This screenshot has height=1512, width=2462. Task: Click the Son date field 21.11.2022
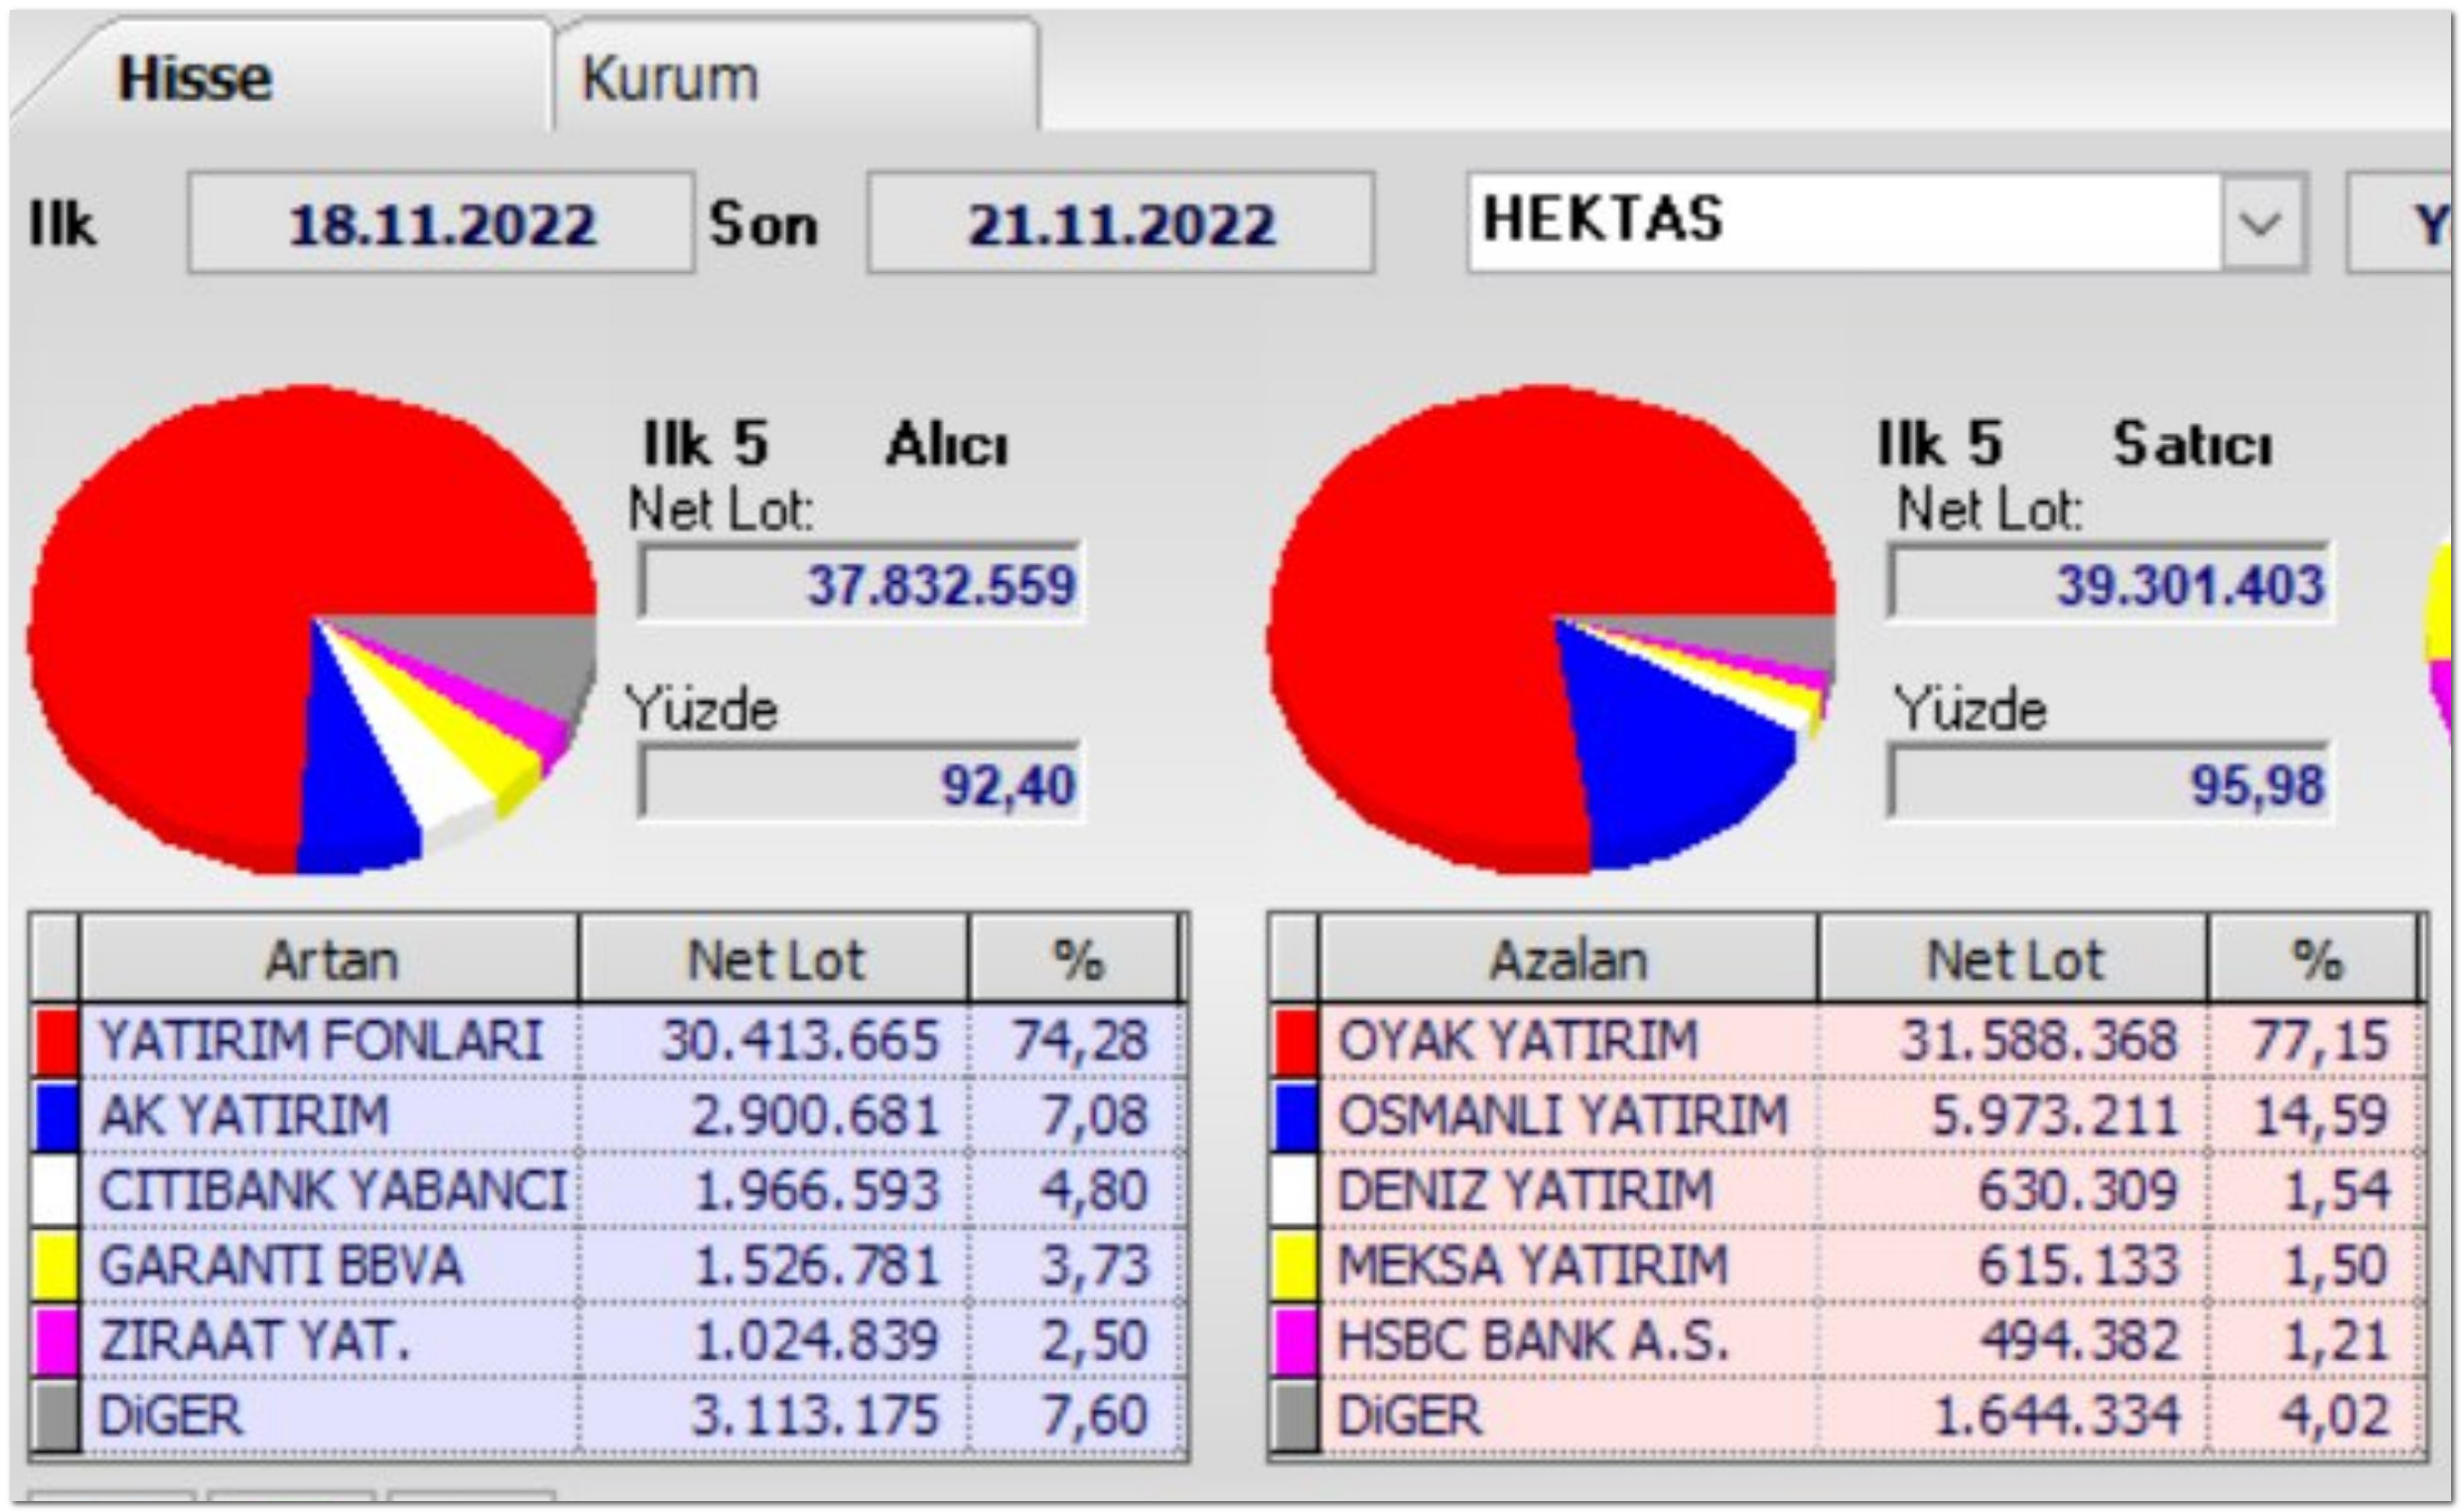(x=1121, y=223)
